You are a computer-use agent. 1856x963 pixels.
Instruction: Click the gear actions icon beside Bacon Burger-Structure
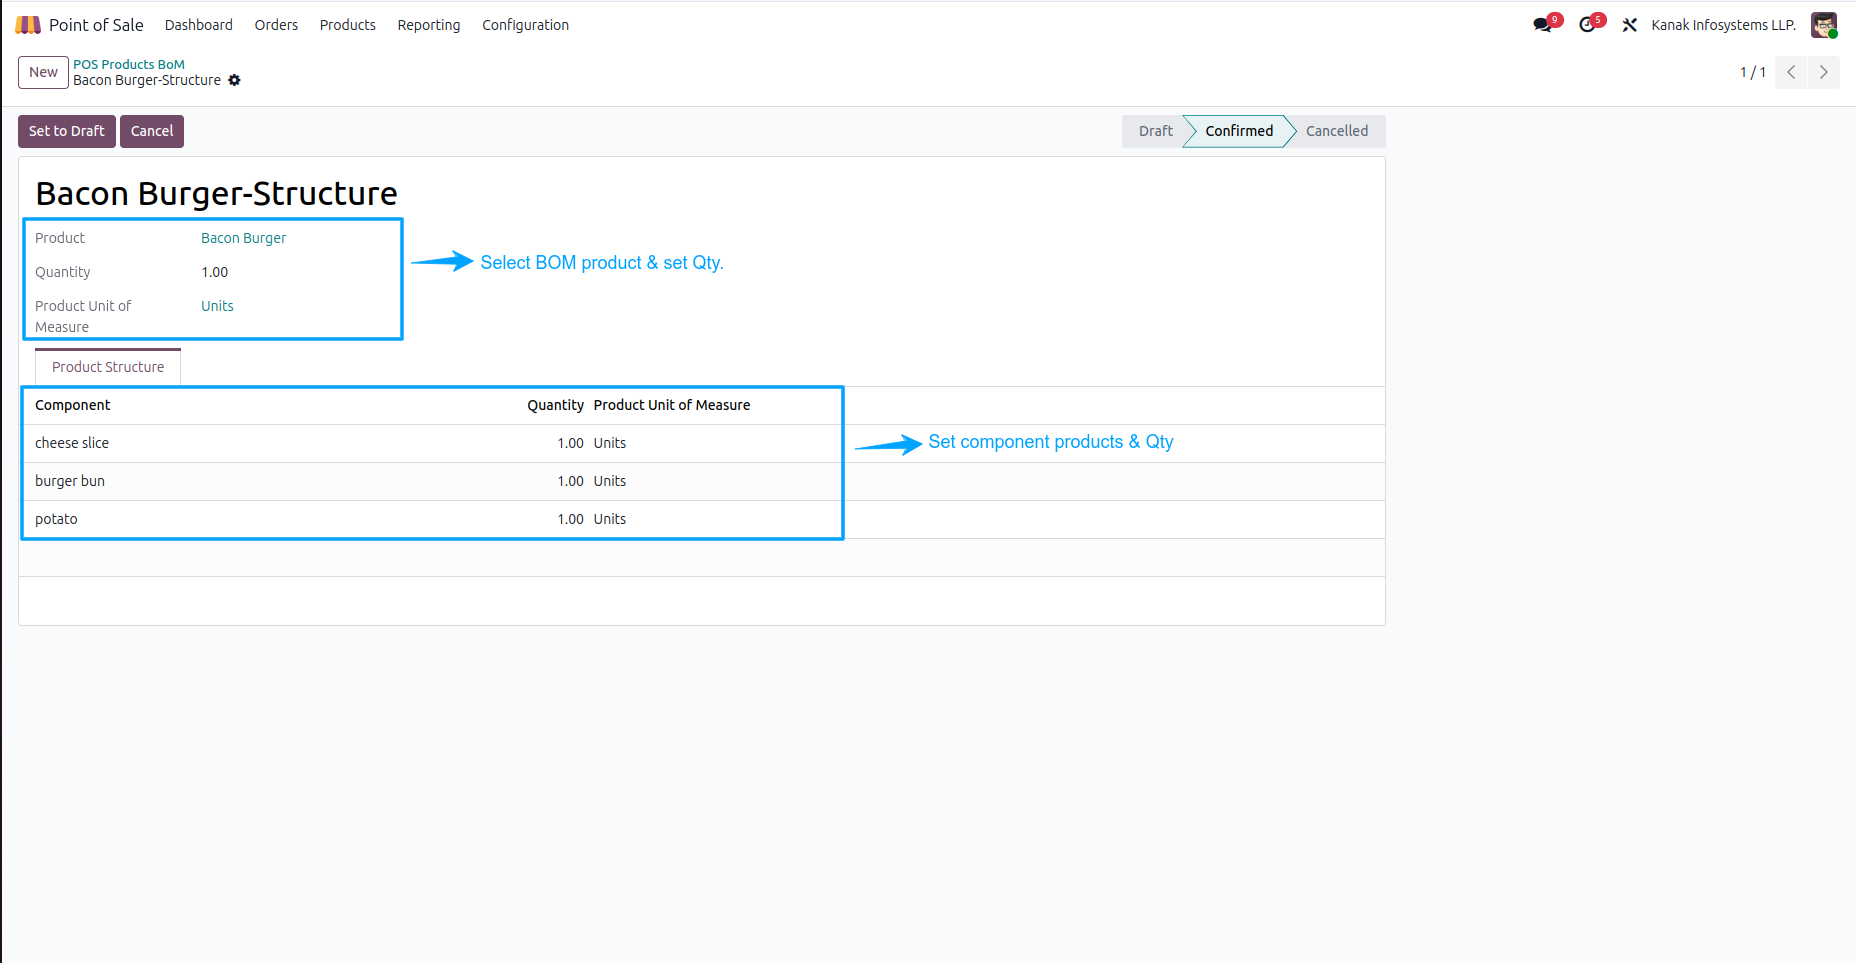click(234, 81)
